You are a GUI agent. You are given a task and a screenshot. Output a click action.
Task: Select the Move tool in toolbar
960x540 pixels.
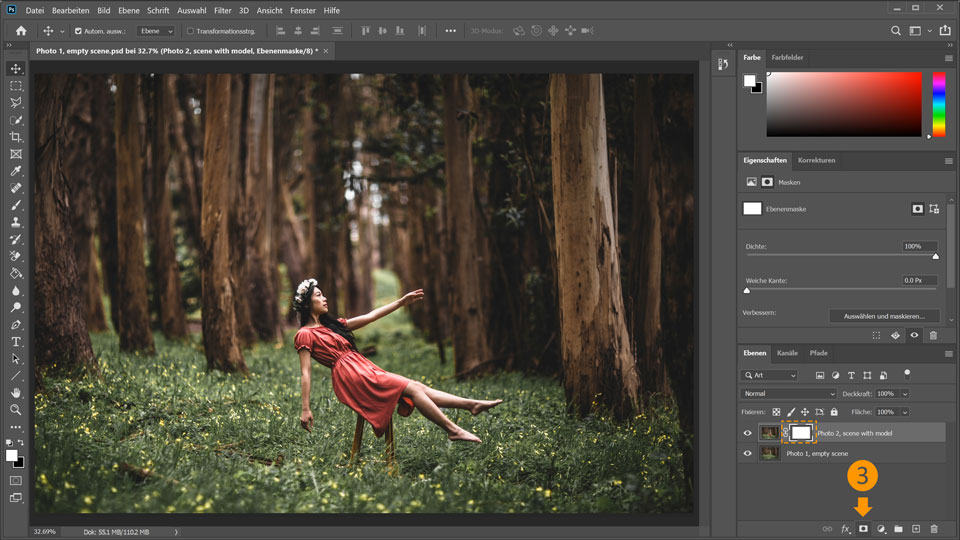[16, 69]
